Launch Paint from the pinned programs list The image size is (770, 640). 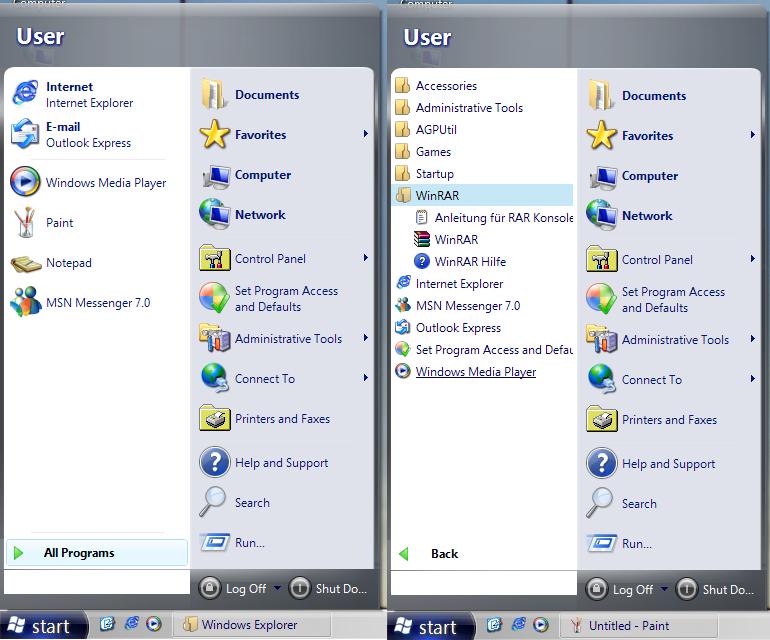pos(59,223)
